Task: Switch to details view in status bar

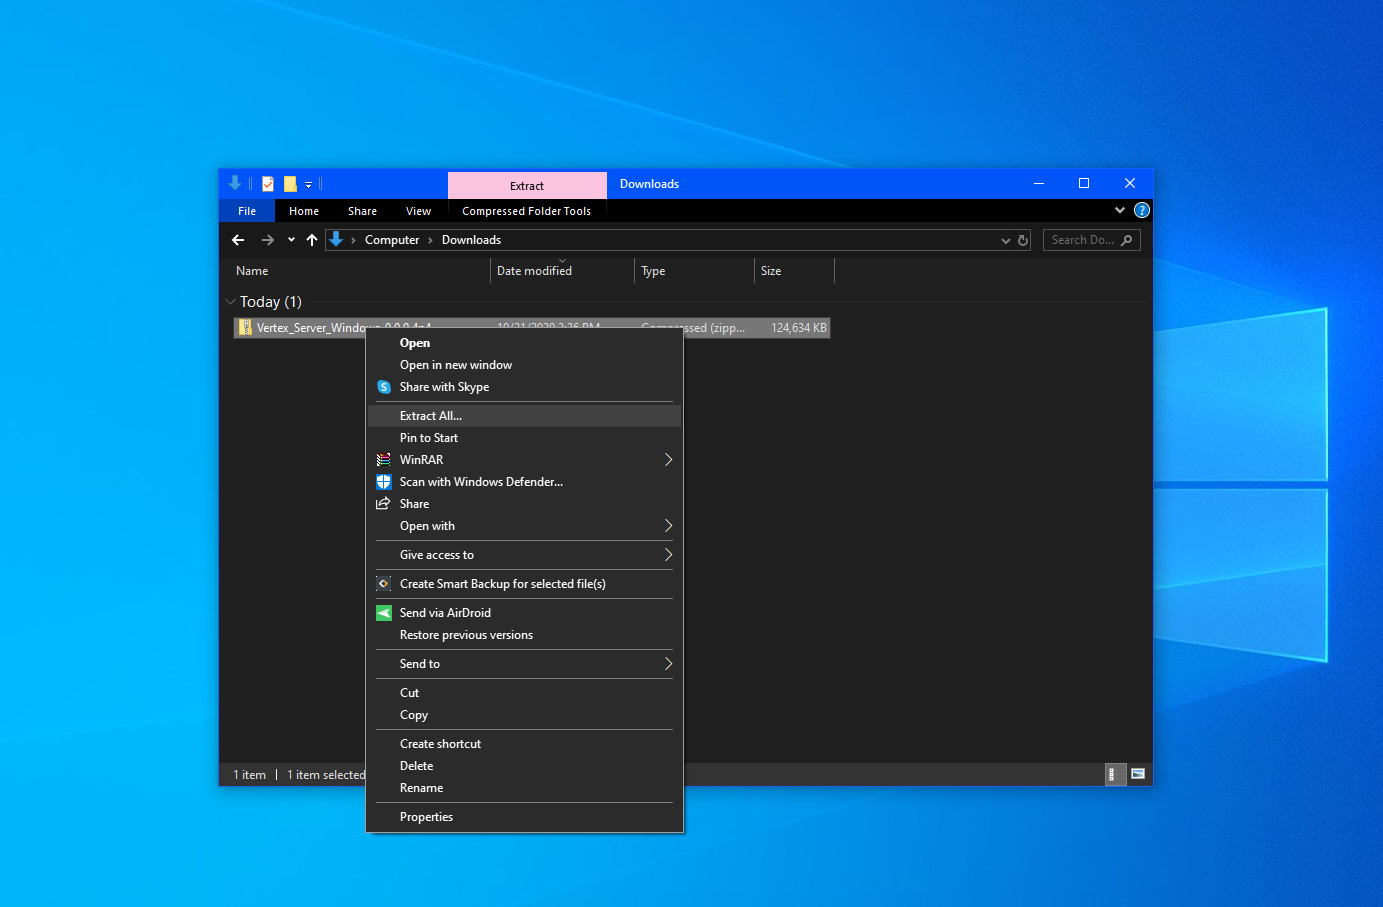Action: tap(1112, 774)
